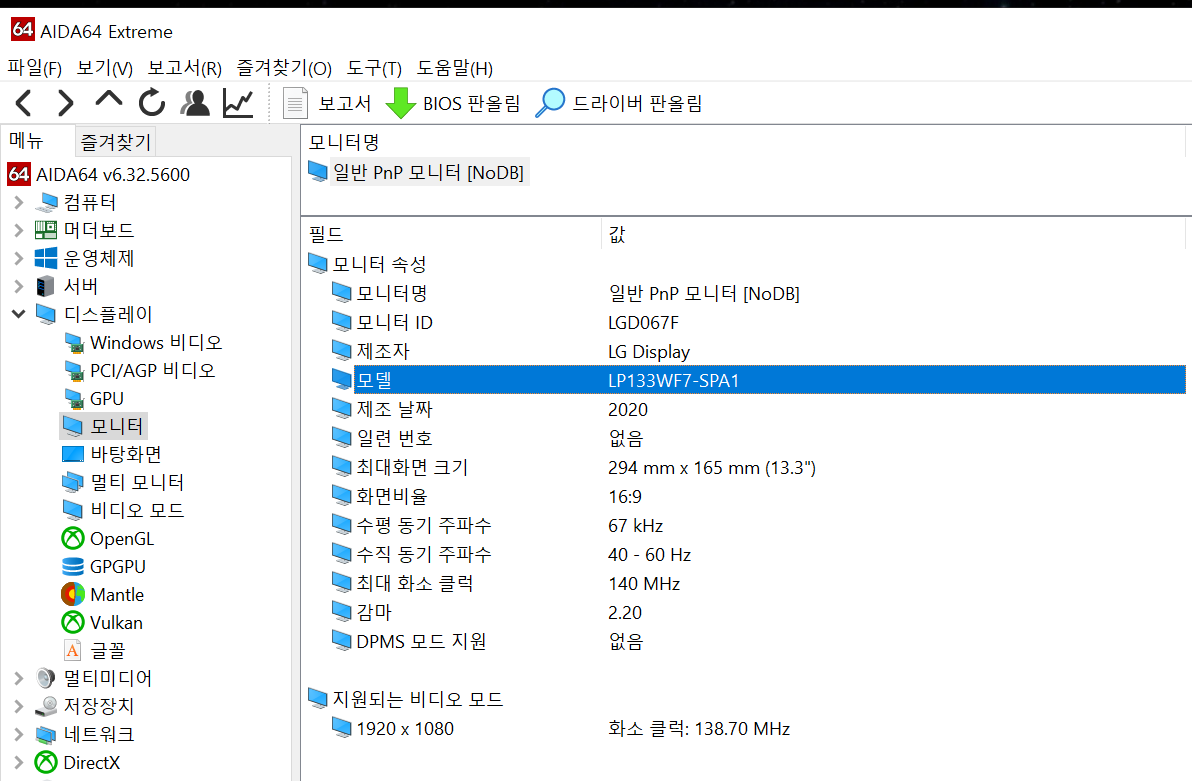Screen dimensions: 1192x781
Task: Open the 파일(F) menu
Action: point(34,68)
